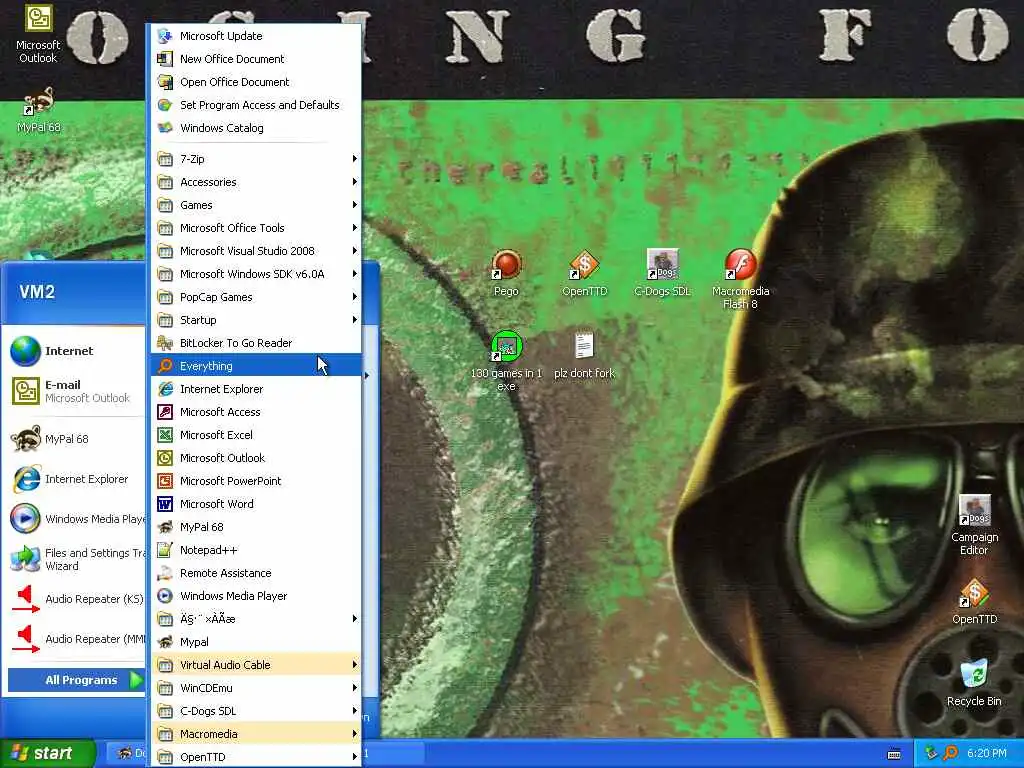
Task: Click the taskbar clock showing 6:20 PM
Action: point(986,753)
